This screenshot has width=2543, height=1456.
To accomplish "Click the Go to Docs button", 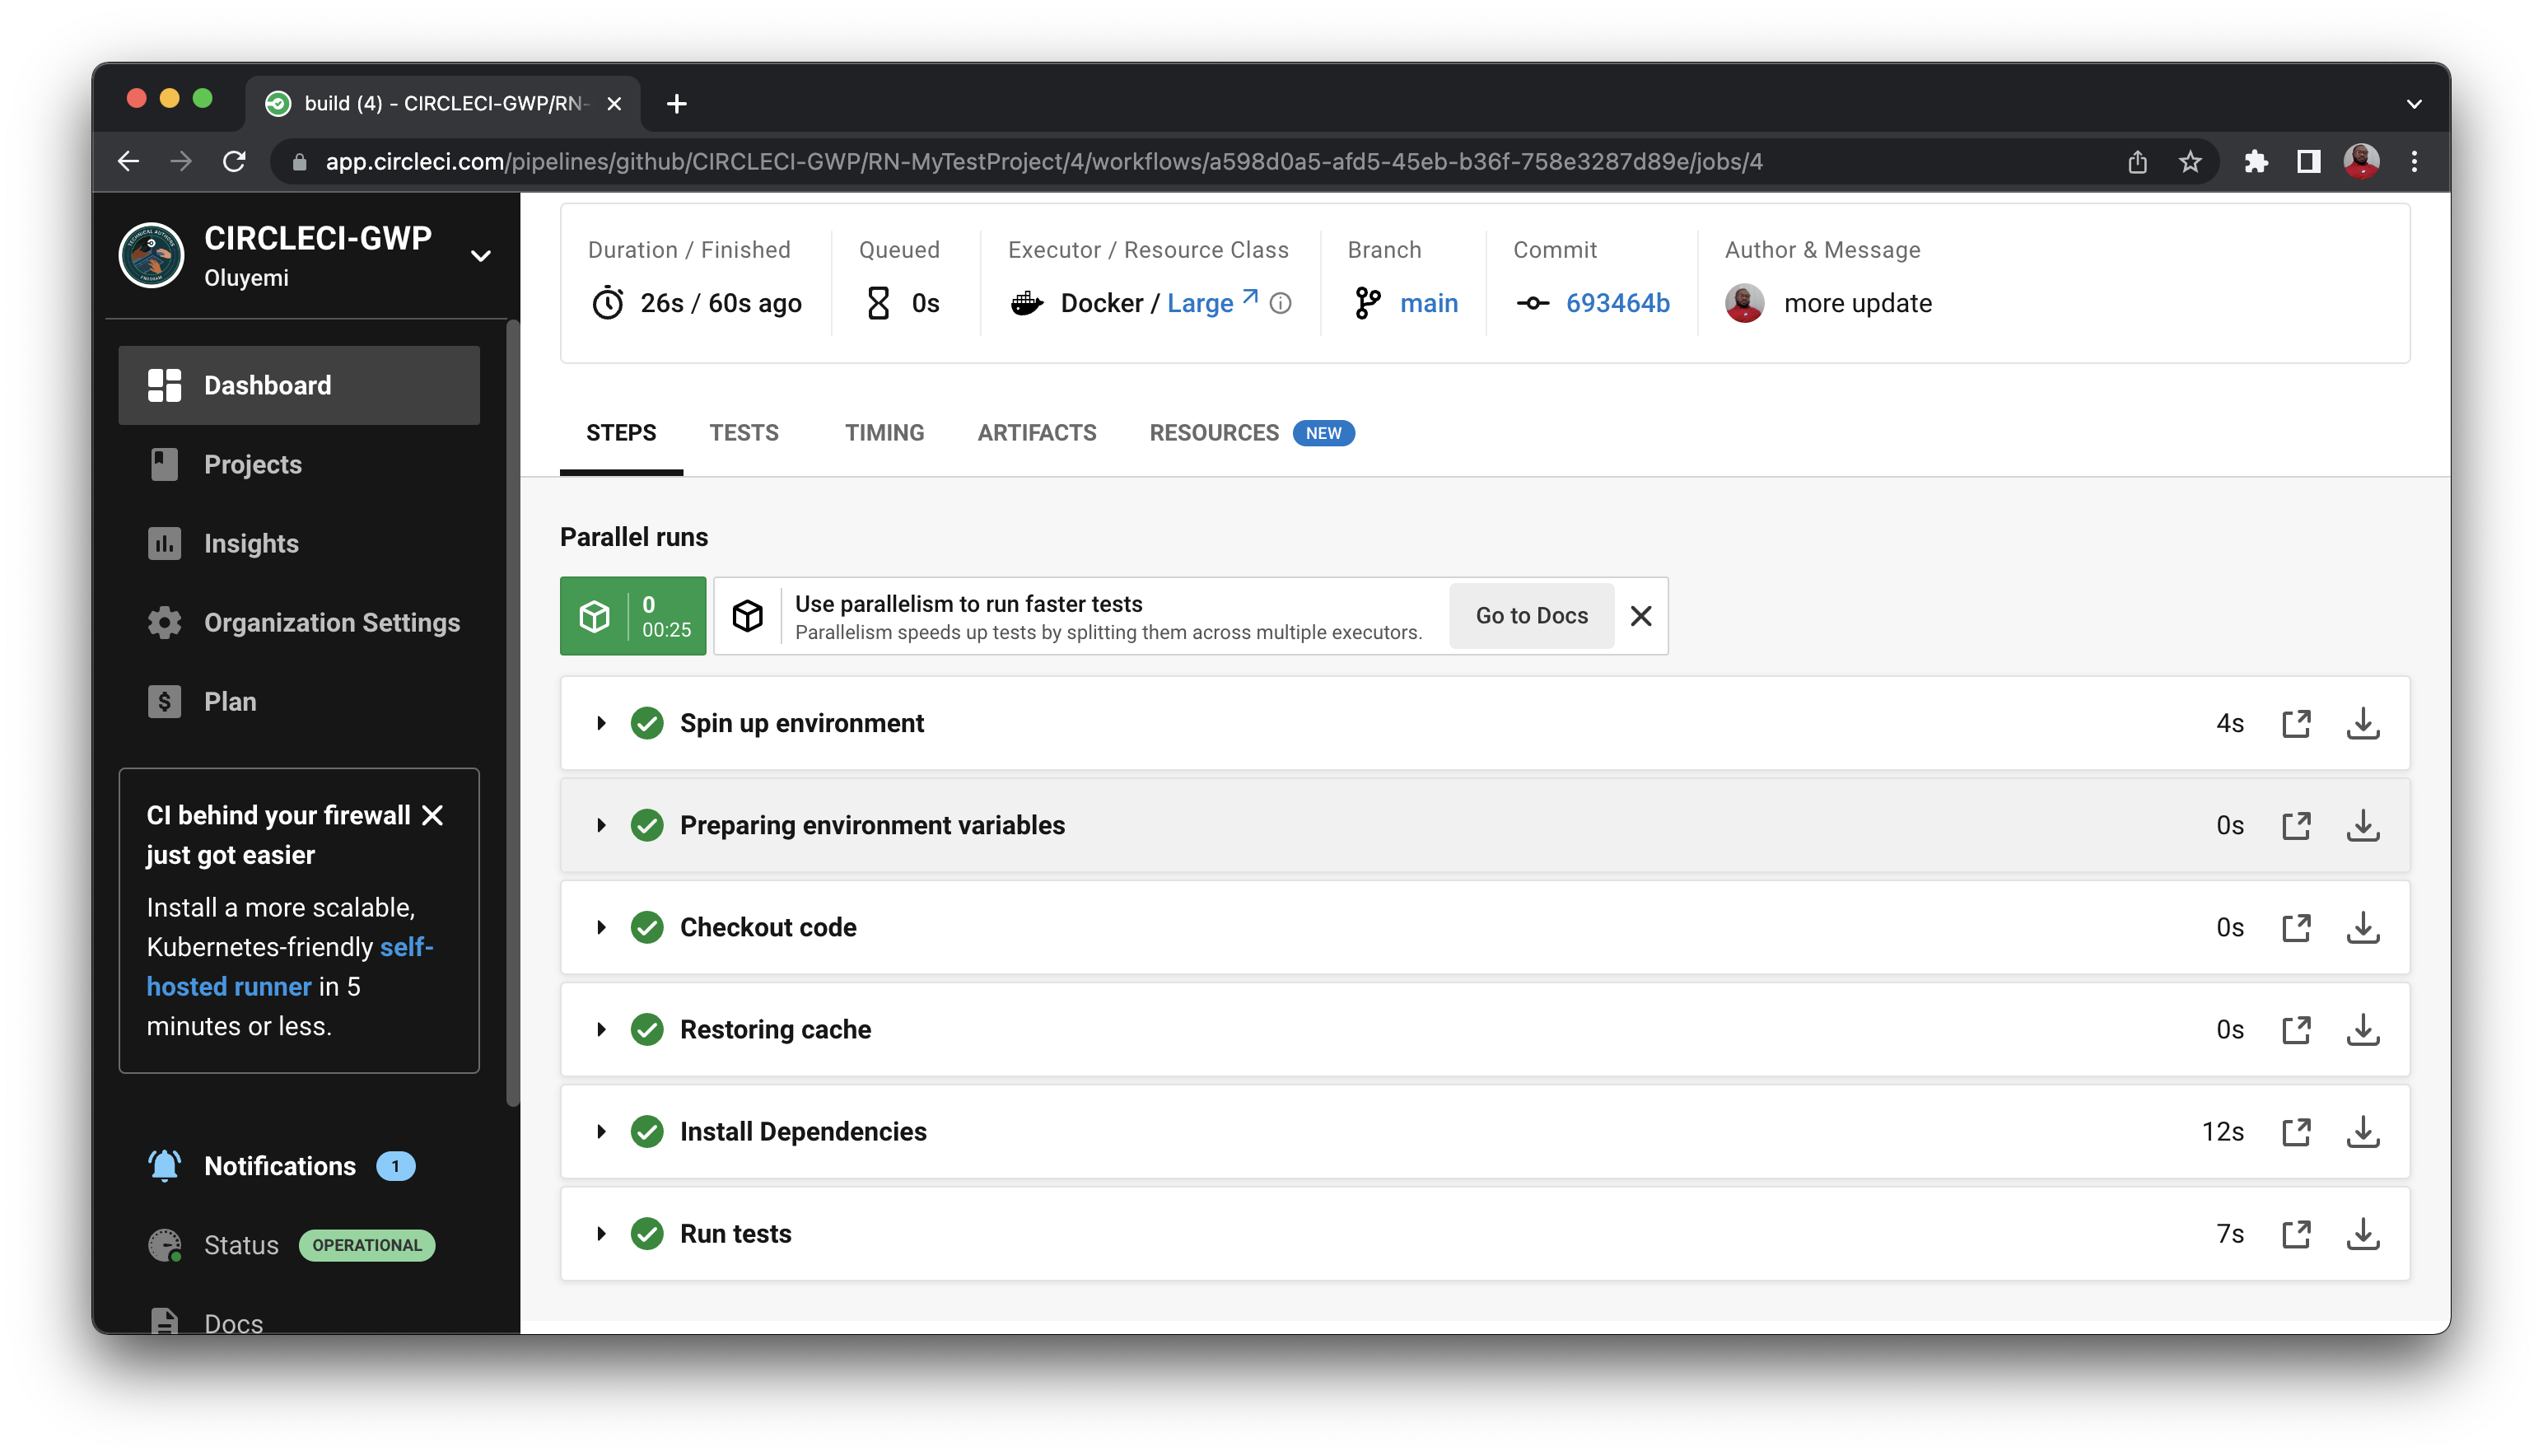I will pos(1531,616).
